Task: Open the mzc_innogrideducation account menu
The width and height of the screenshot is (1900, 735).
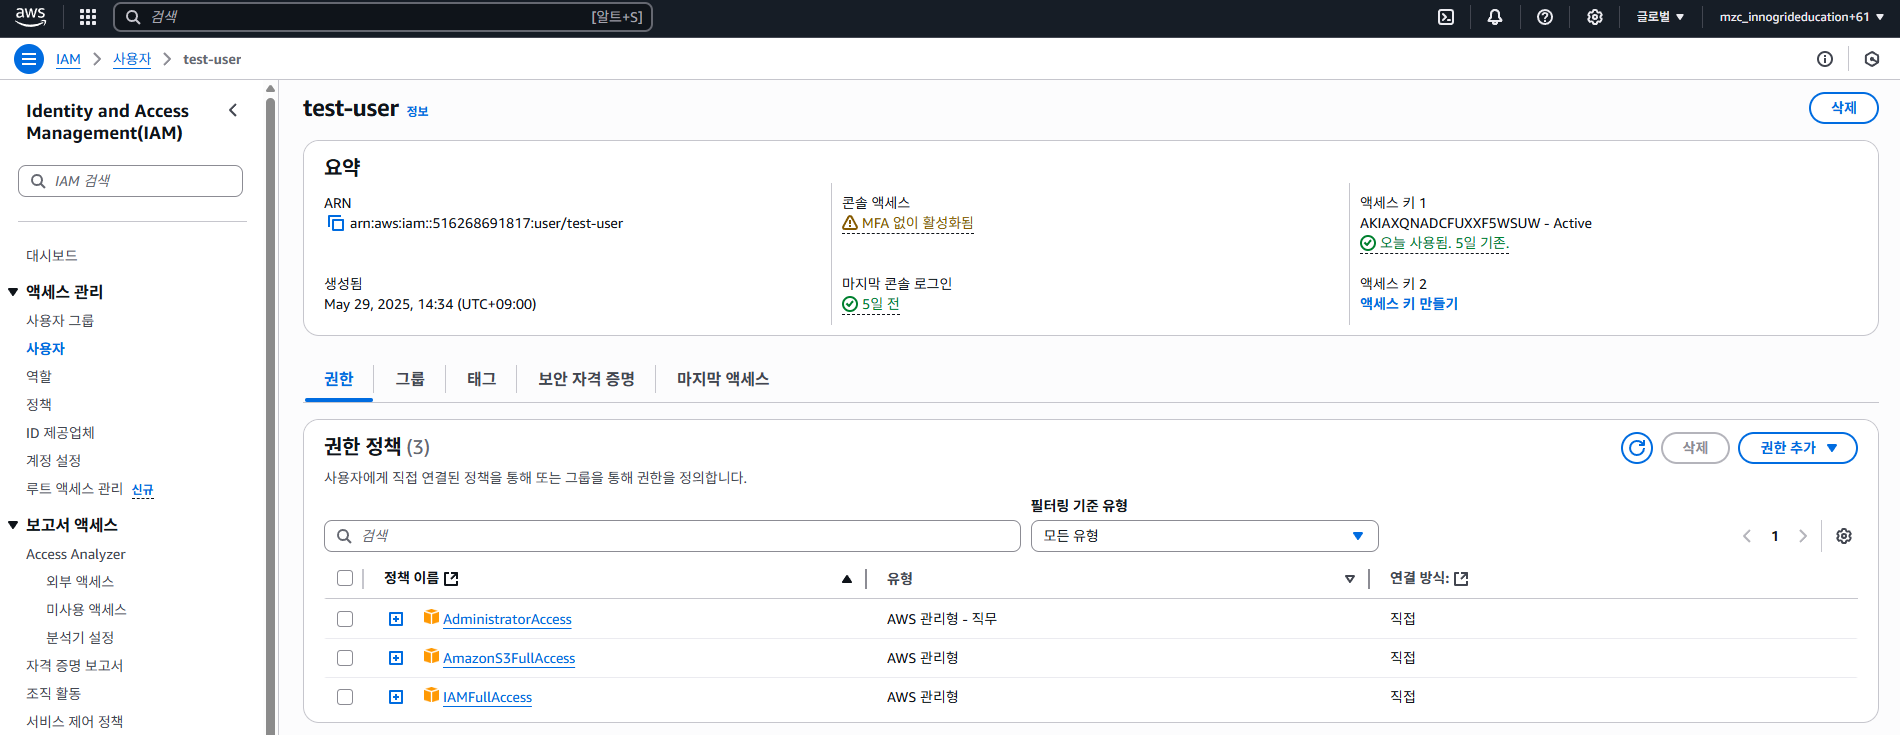Action: click(1801, 17)
